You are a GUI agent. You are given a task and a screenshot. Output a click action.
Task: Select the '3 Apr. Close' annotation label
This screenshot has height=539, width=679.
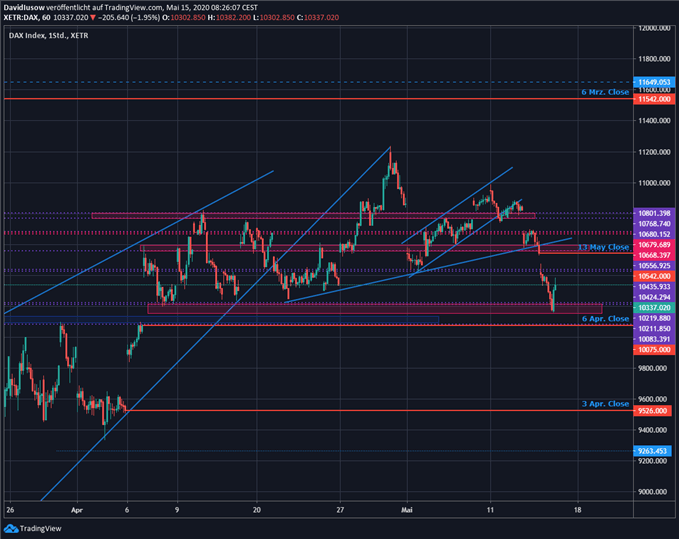click(x=605, y=404)
